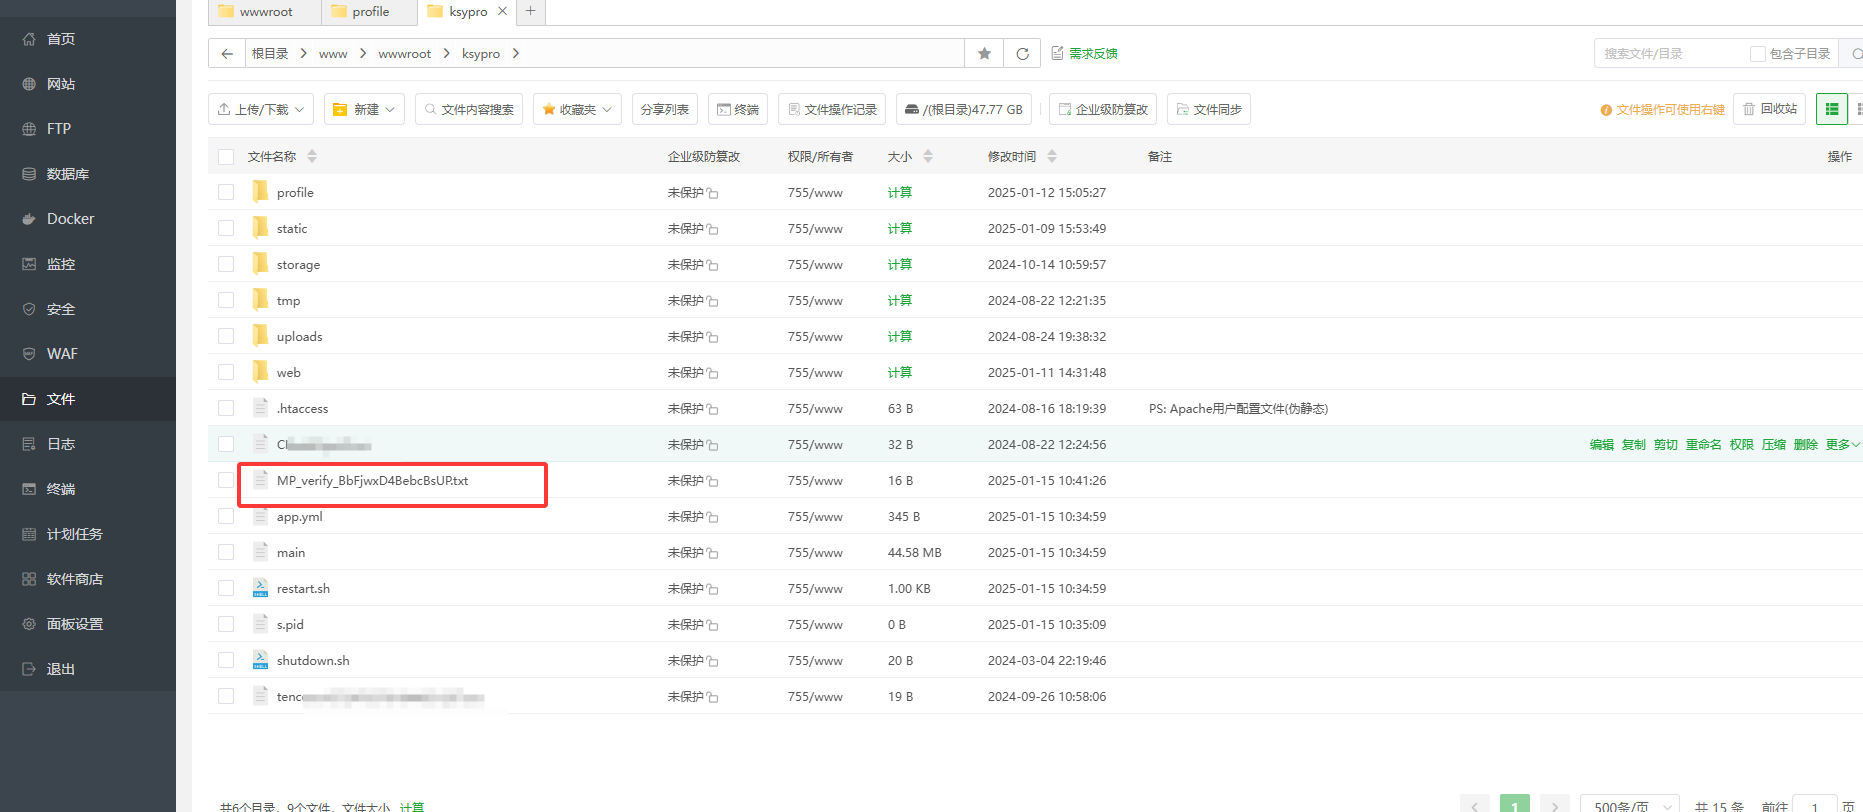
Task: Open the restart.sh shell file icon
Action: (260, 588)
